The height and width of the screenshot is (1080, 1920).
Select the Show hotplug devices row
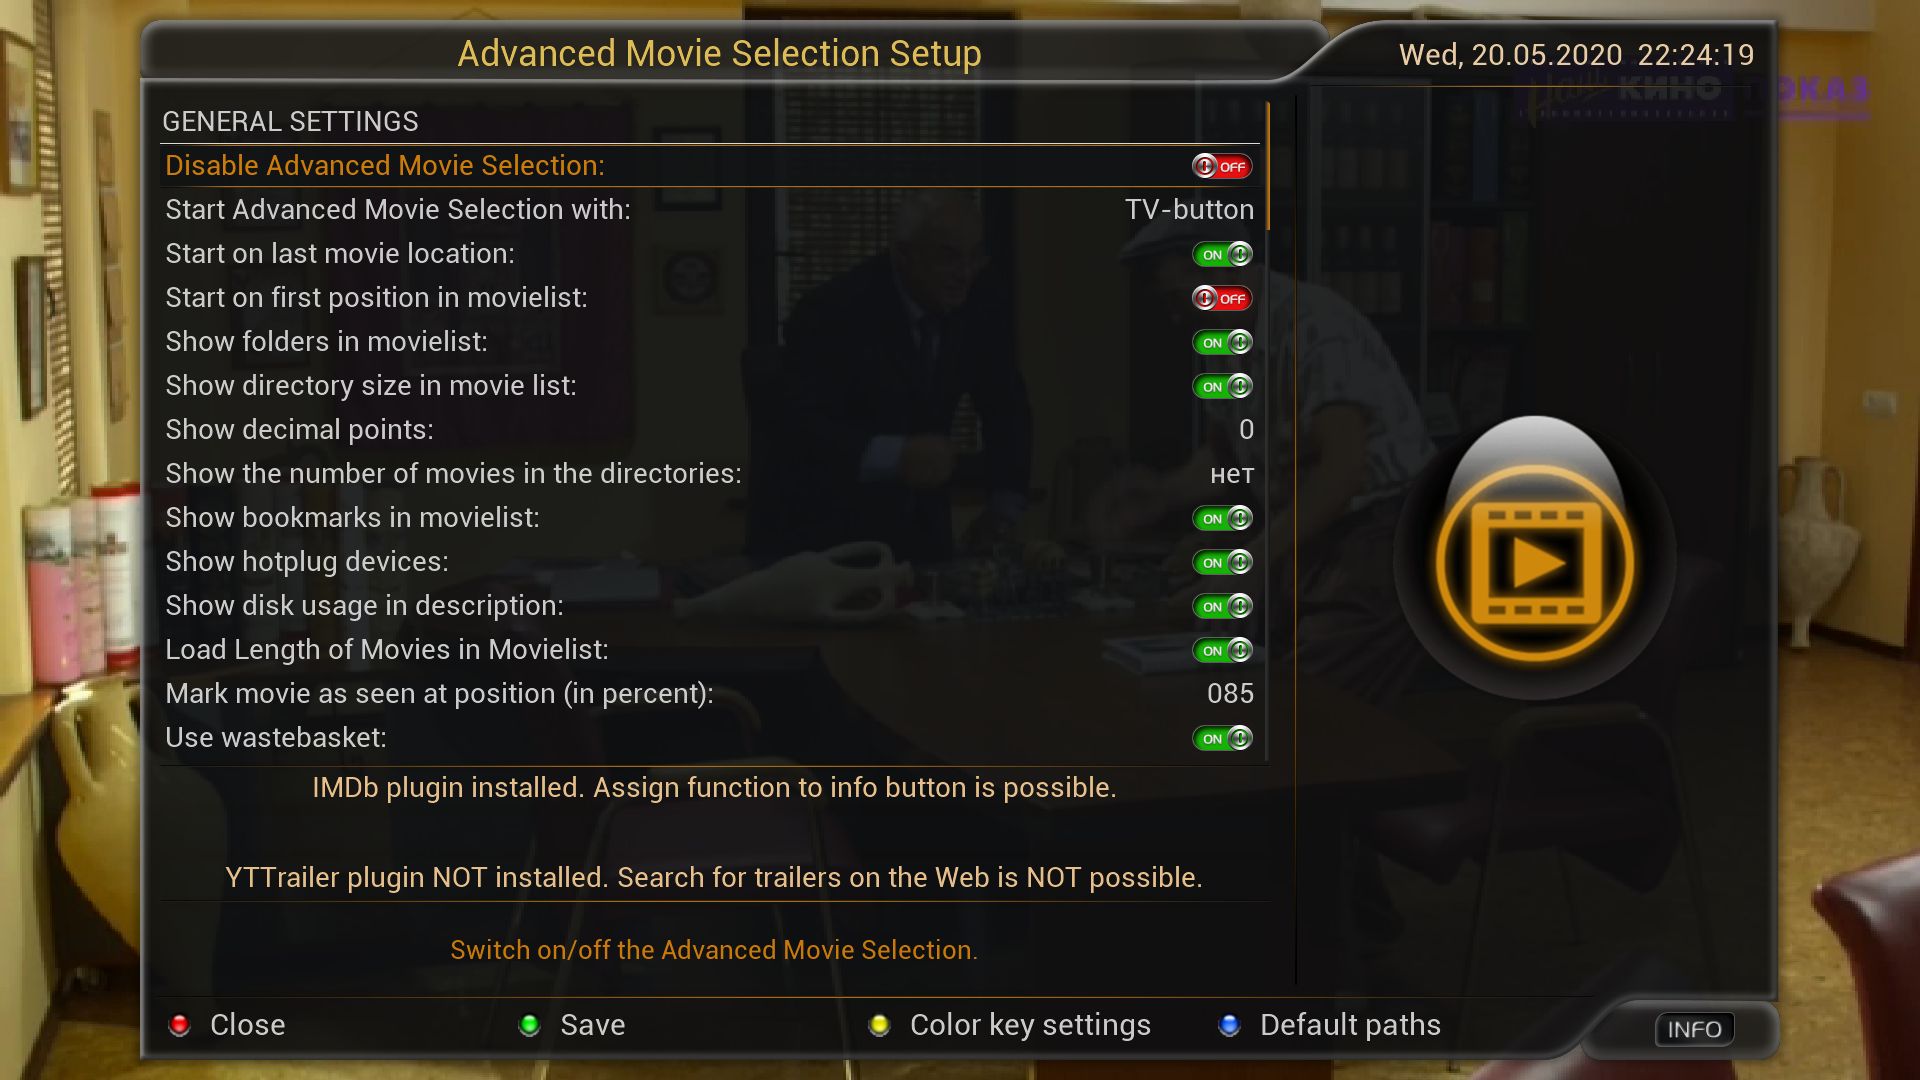point(710,562)
